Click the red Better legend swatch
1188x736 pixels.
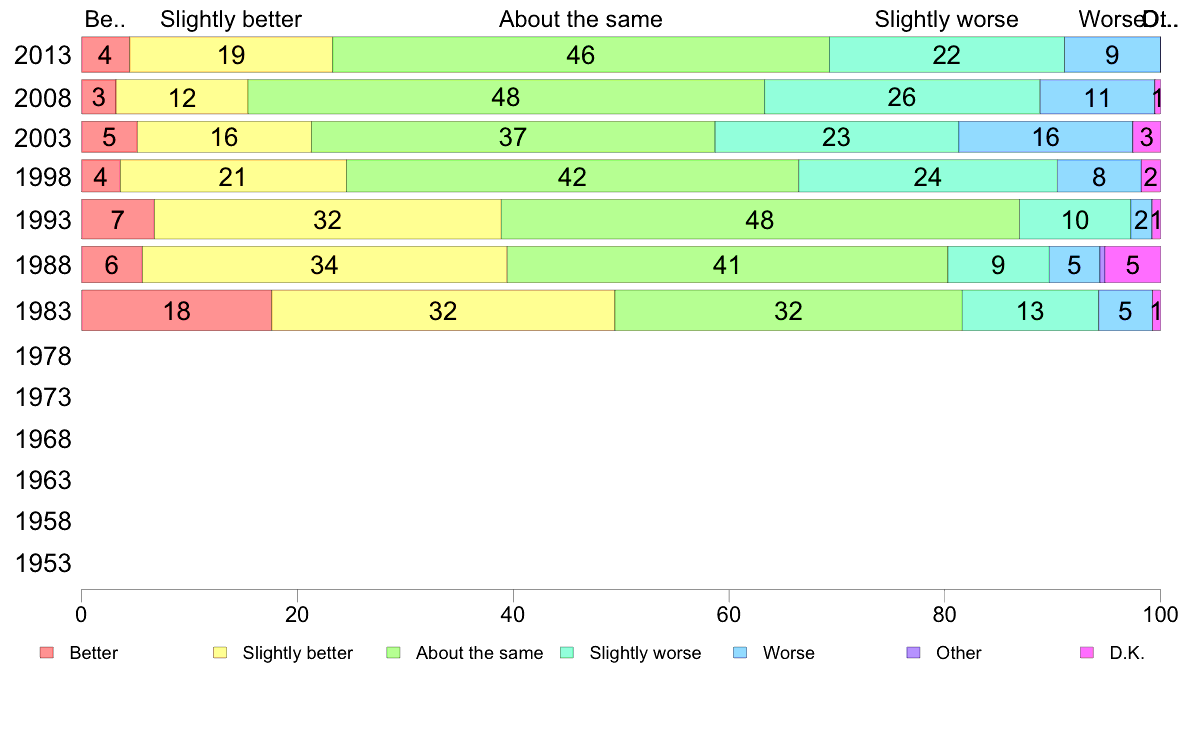coord(47,653)
